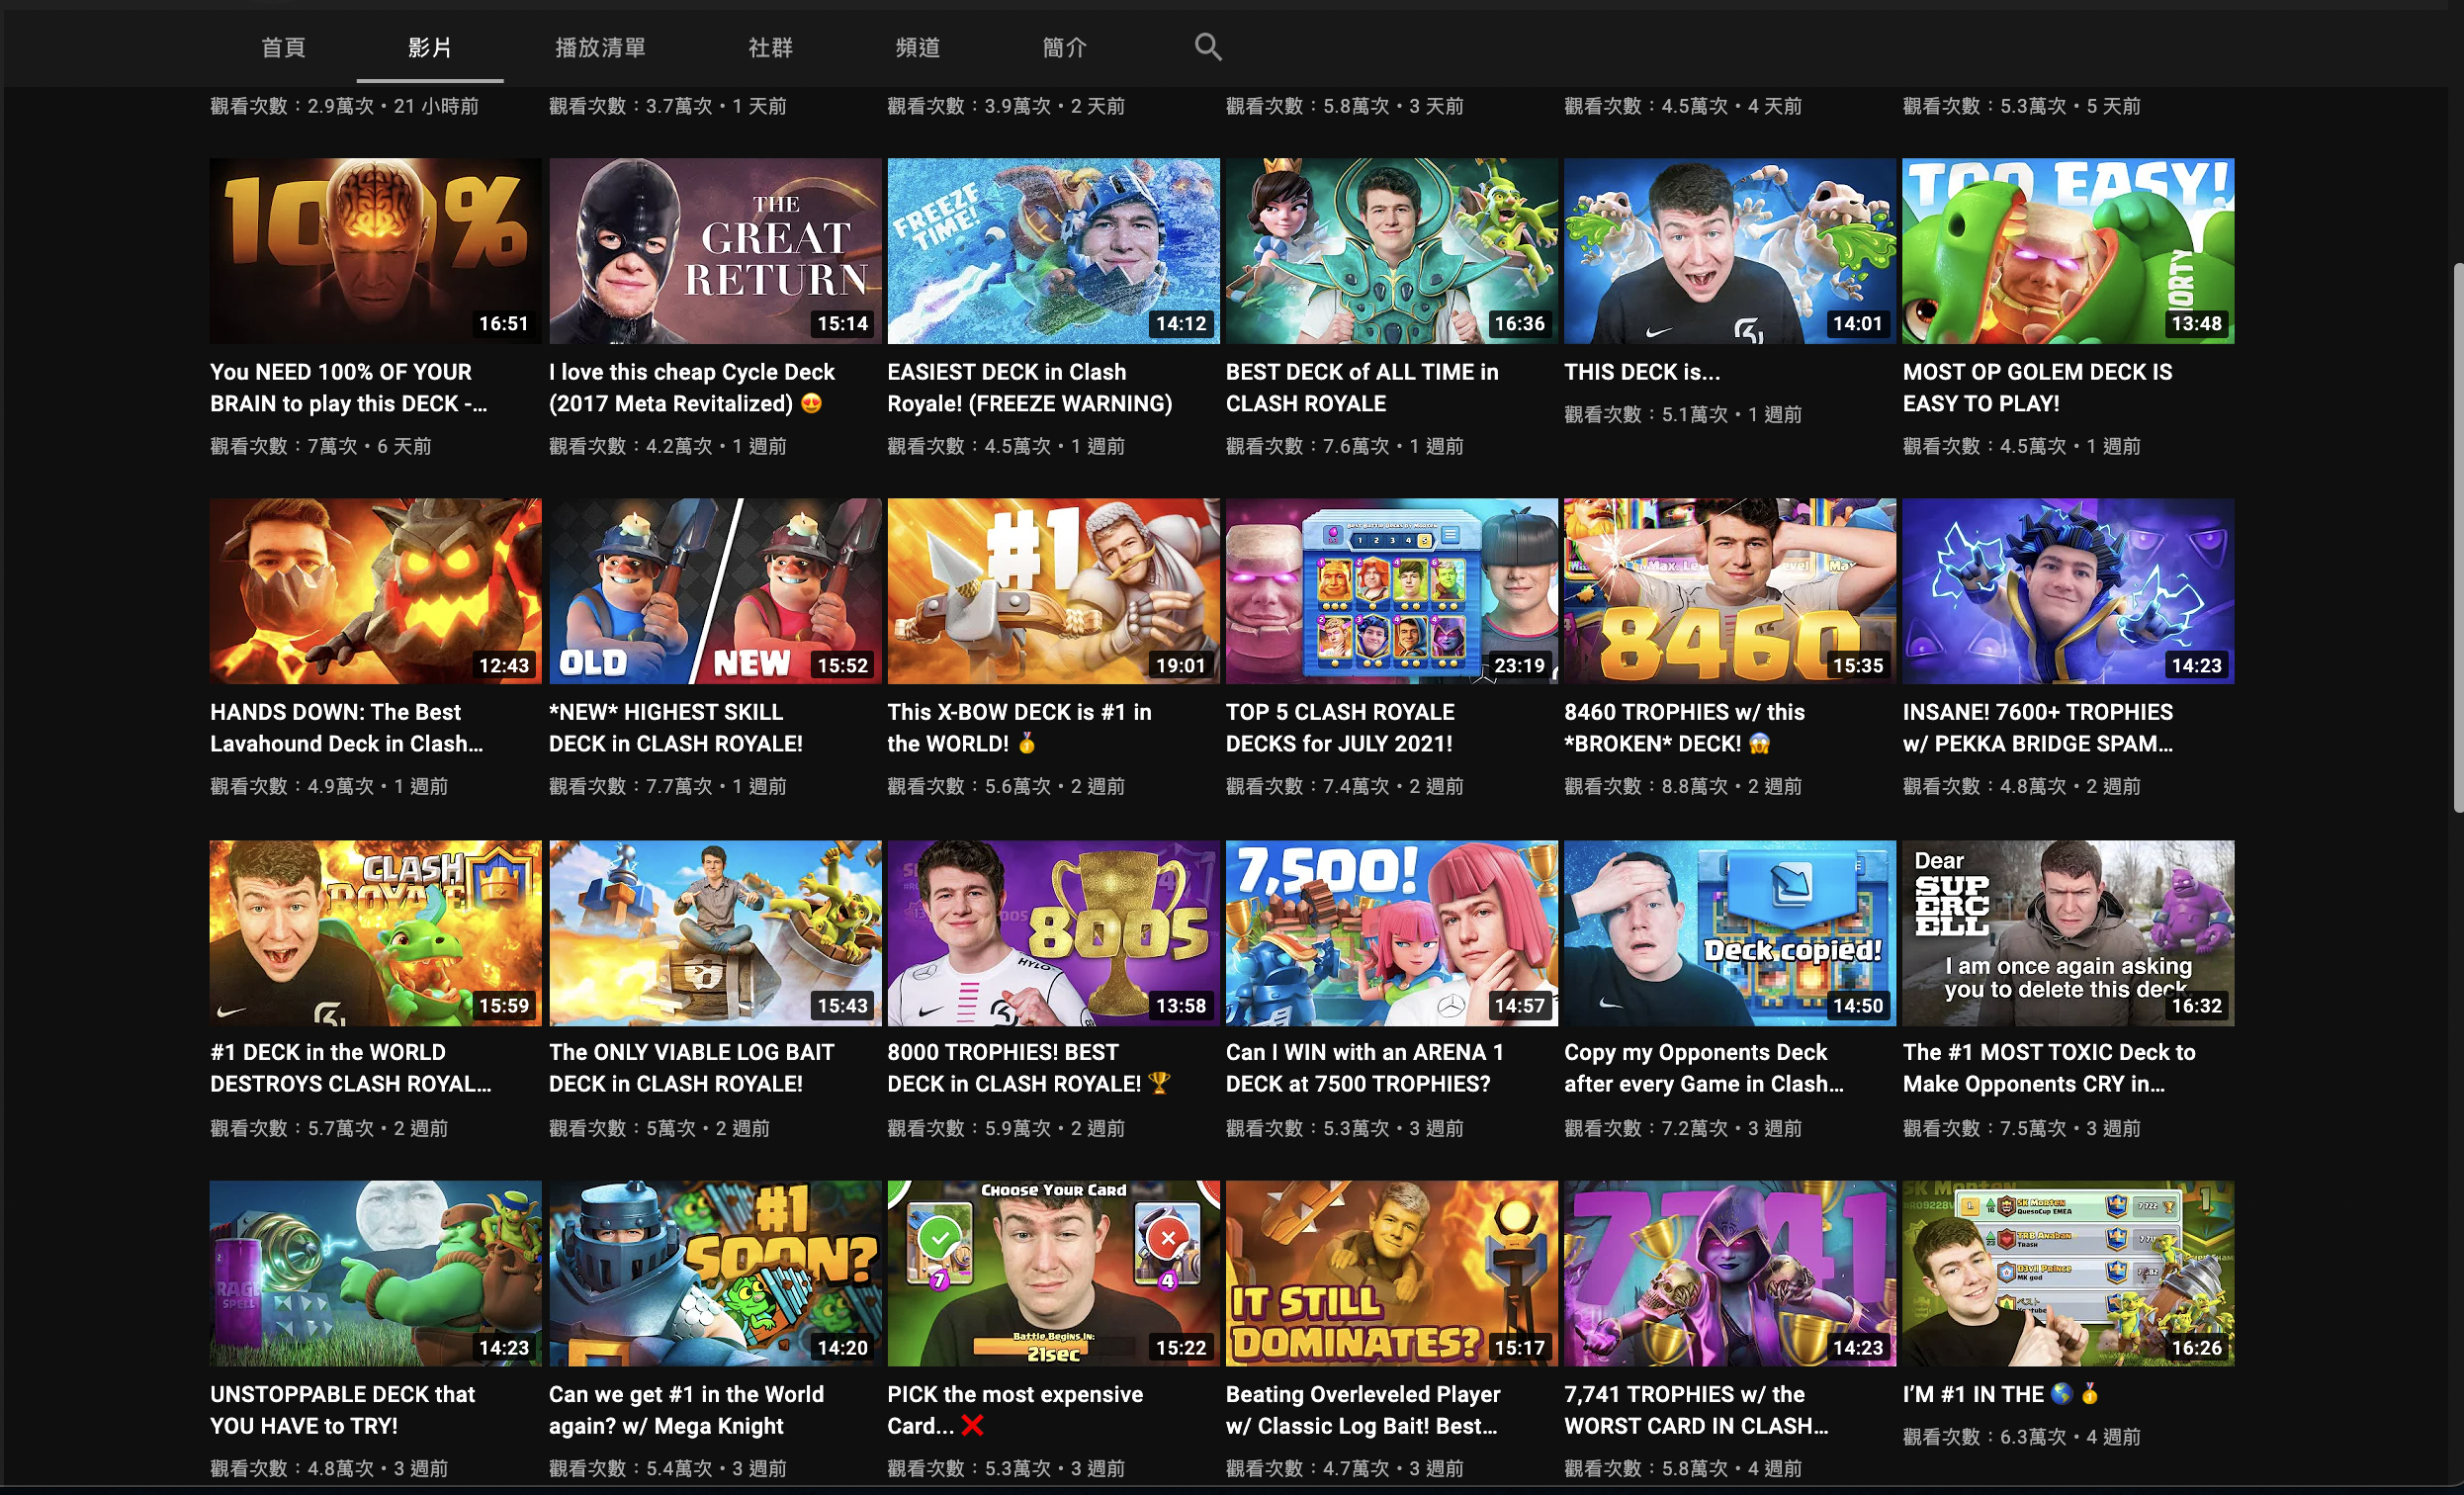Open 'TOP 5 CLASH ROYALE DECKS' title

(1340, 727)
